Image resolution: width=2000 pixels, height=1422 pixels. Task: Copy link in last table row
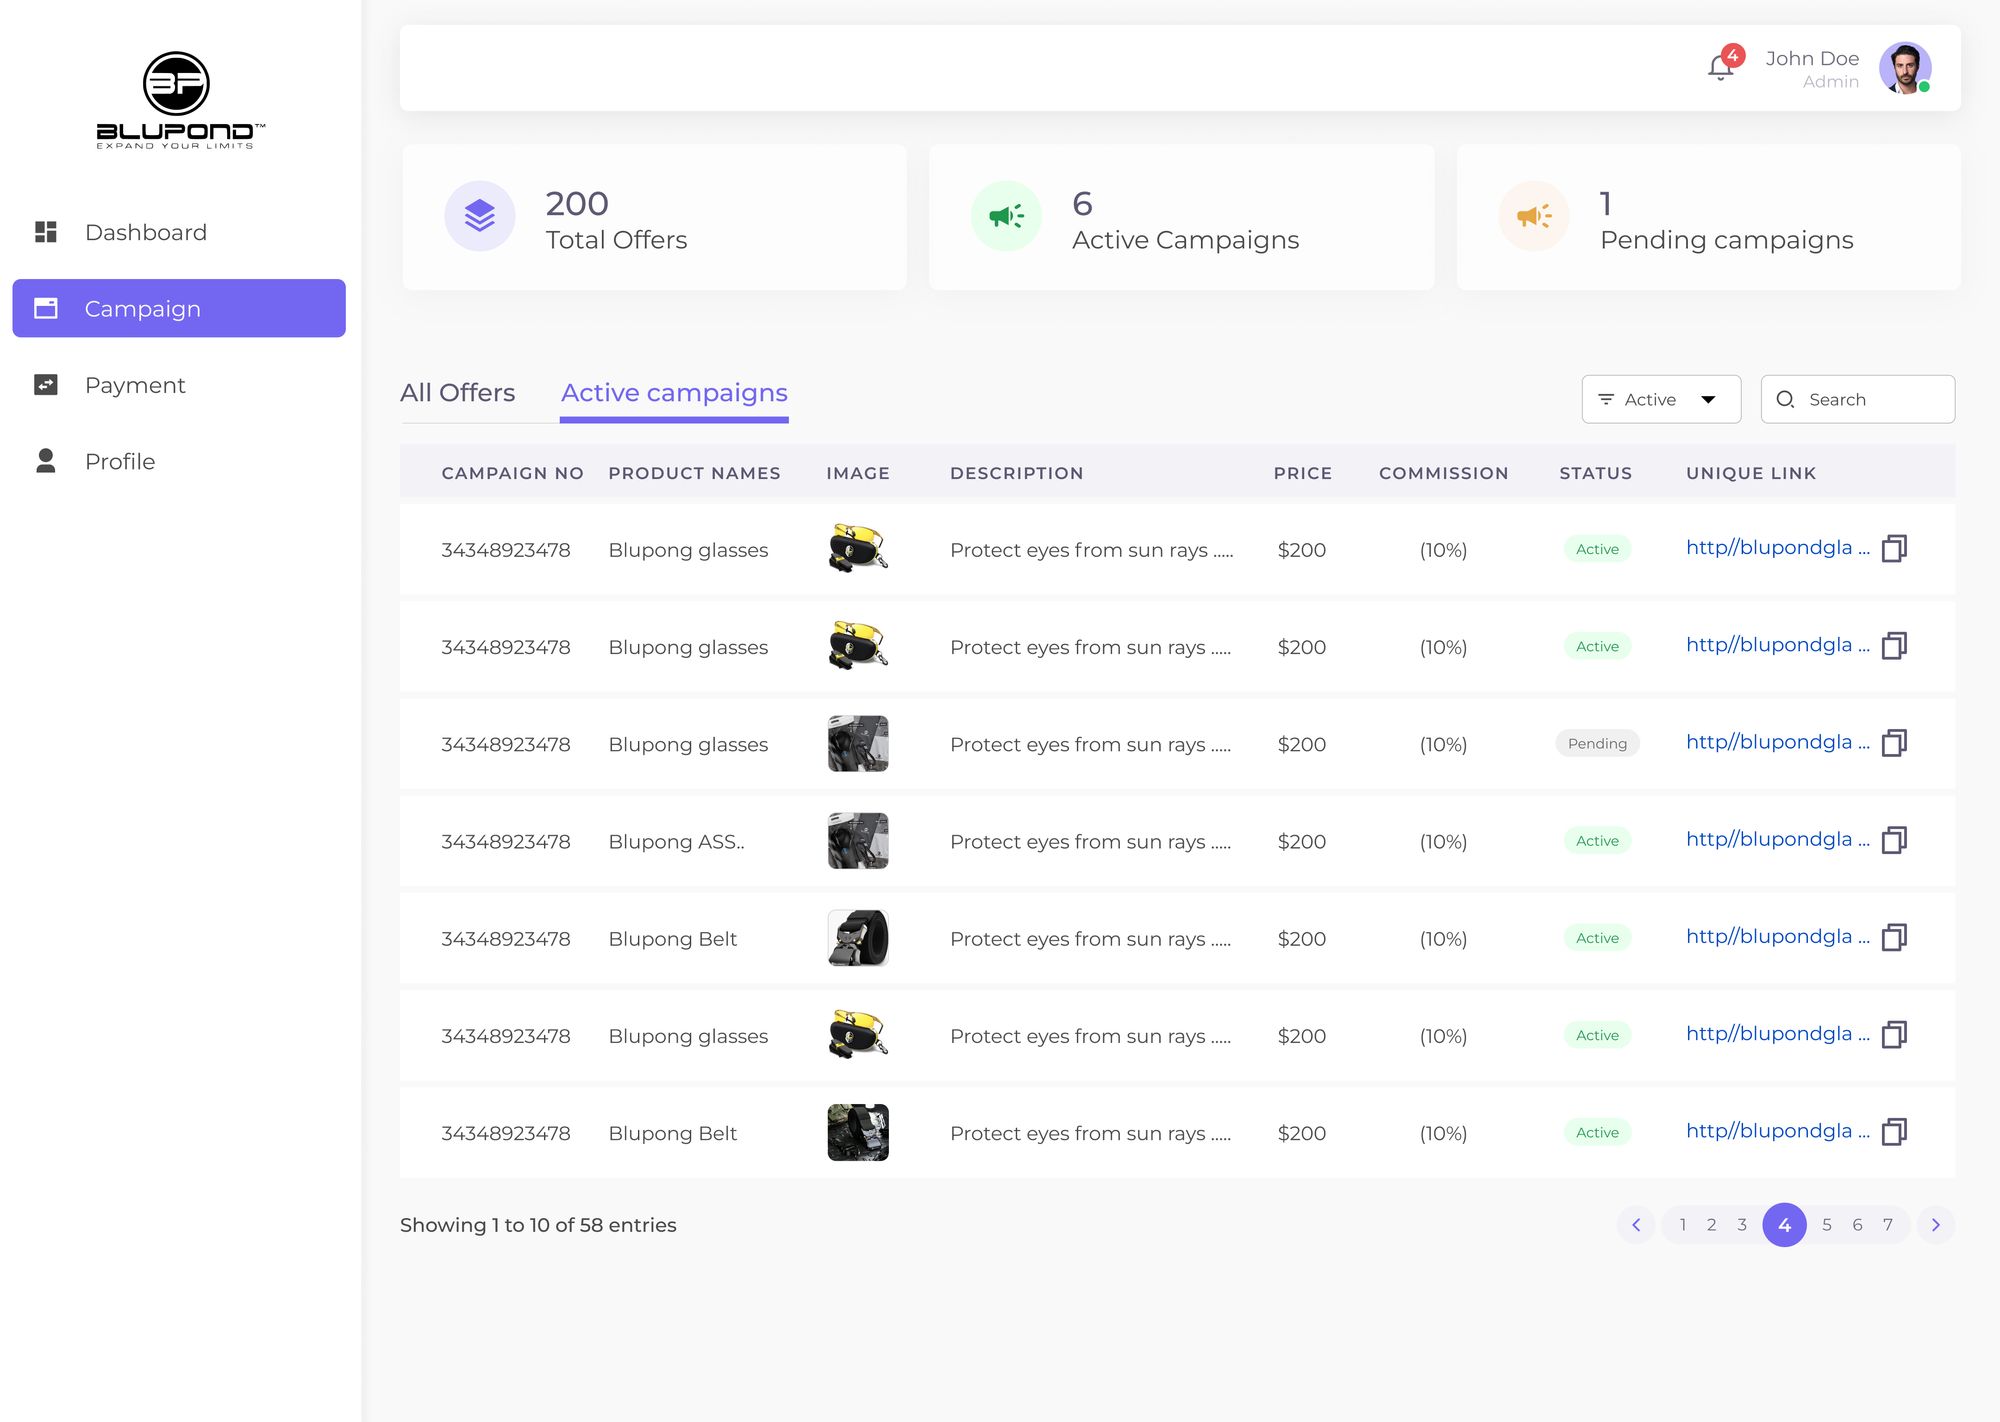pos(1894,1132)
